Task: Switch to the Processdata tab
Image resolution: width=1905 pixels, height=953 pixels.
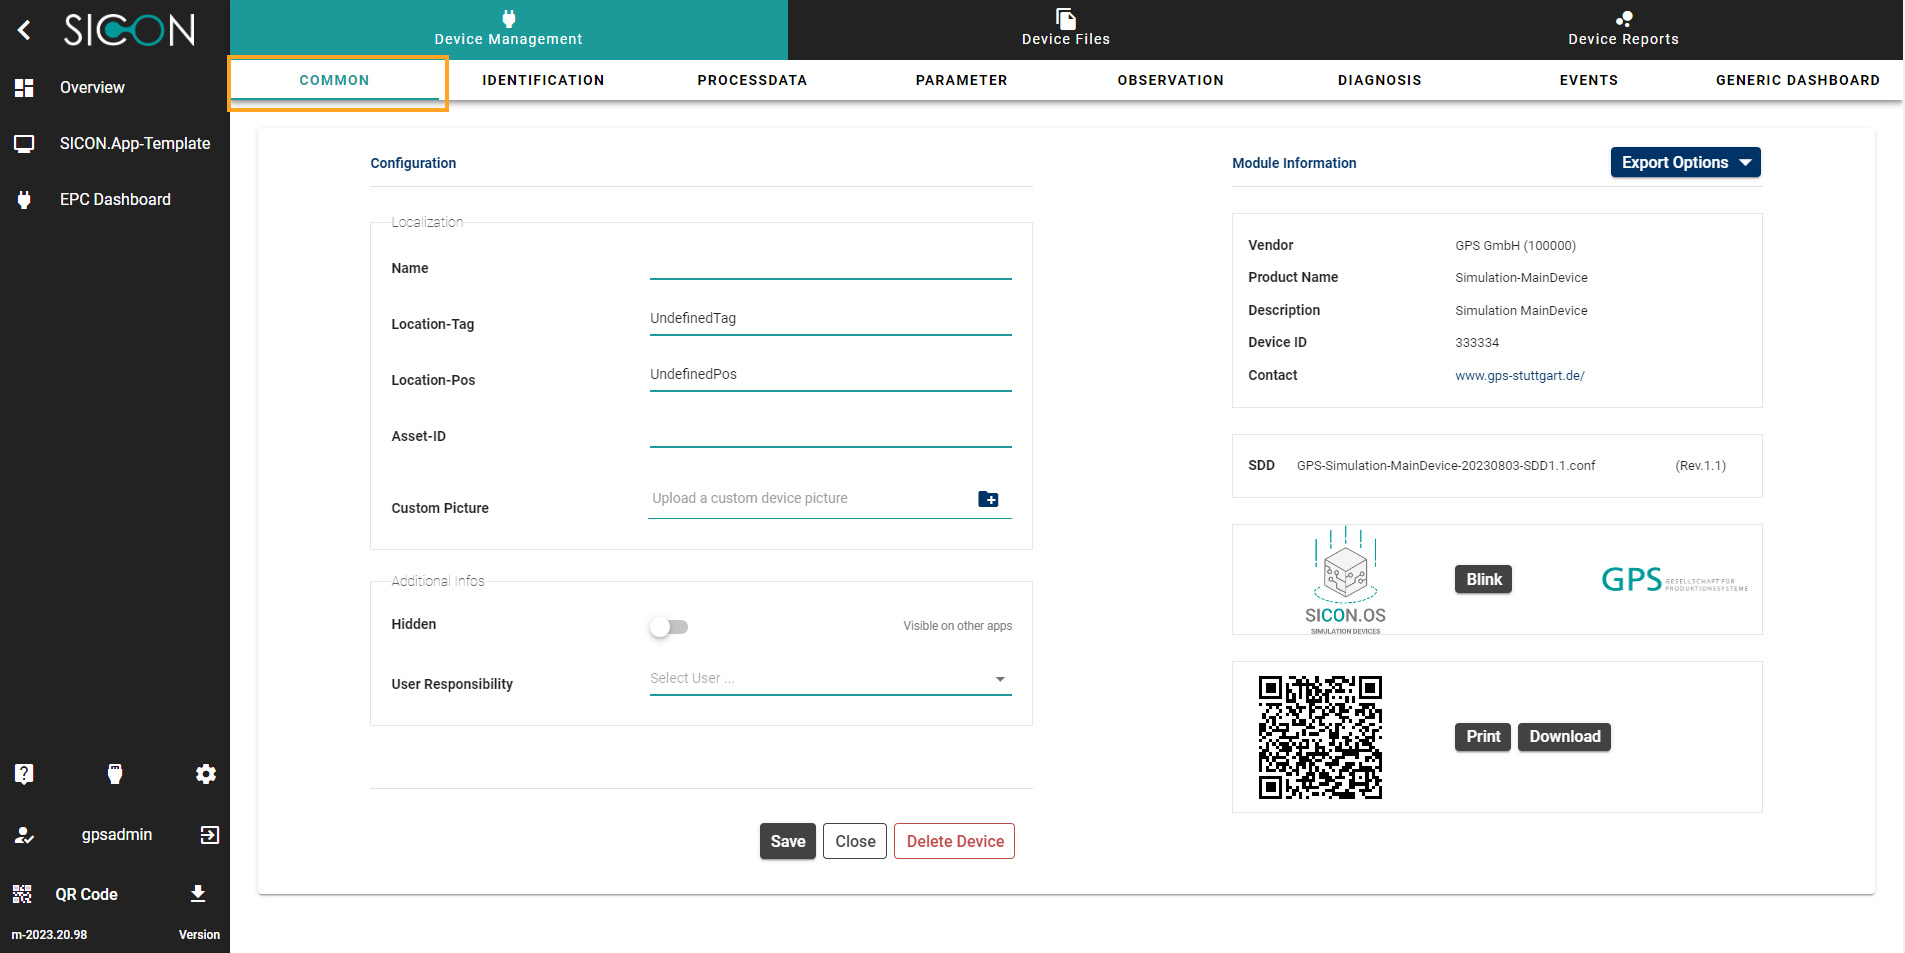Action: (752, 80)
